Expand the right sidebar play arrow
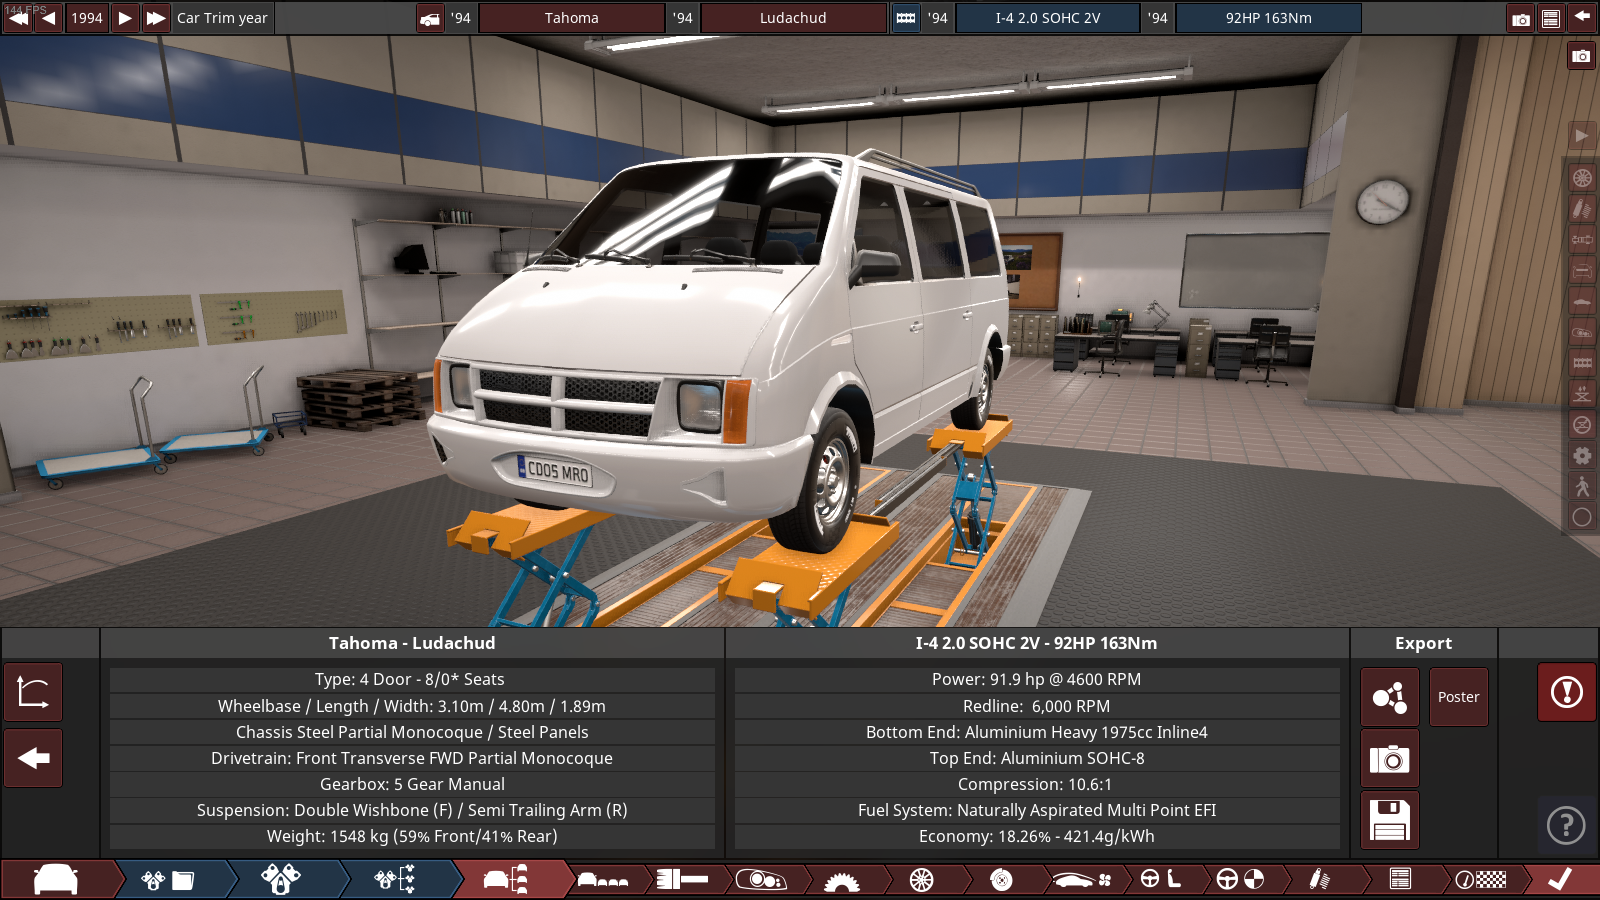The height and width of the screenshot is (900, 1600). coord(1582,135)
